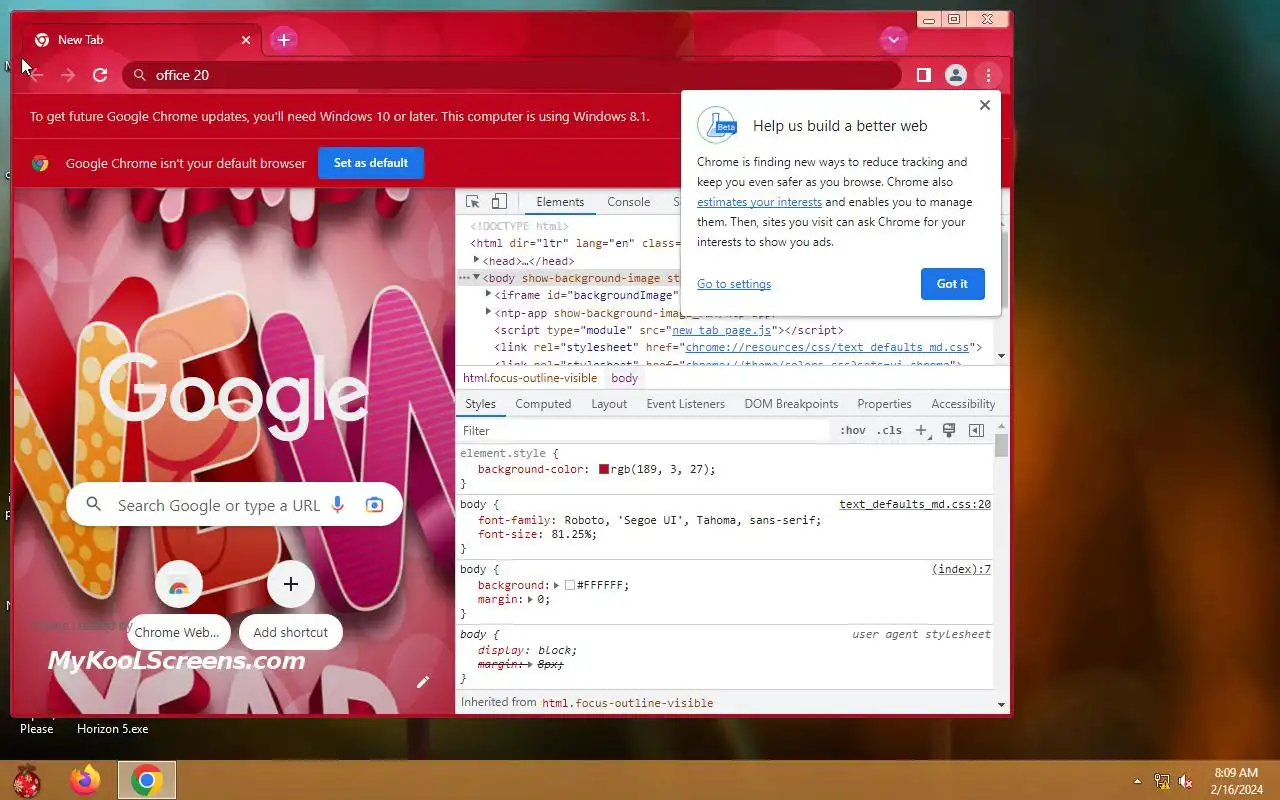Image resolution: width=1280 pixels, height=800 pixels.
Task: Click the ellipsis beside the body node
Action: click(464, 278)
